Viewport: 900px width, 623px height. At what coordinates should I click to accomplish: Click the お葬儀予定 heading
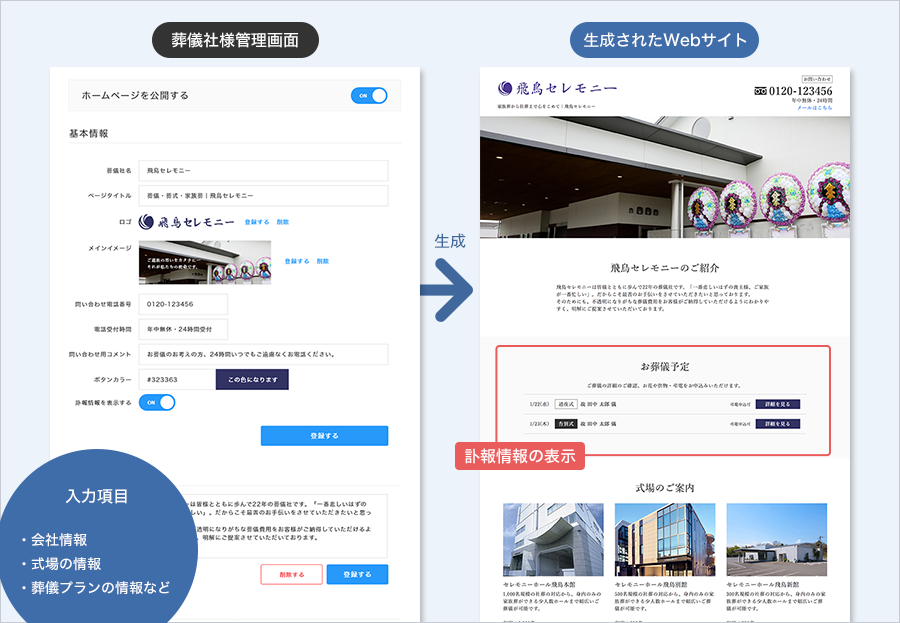665,366
